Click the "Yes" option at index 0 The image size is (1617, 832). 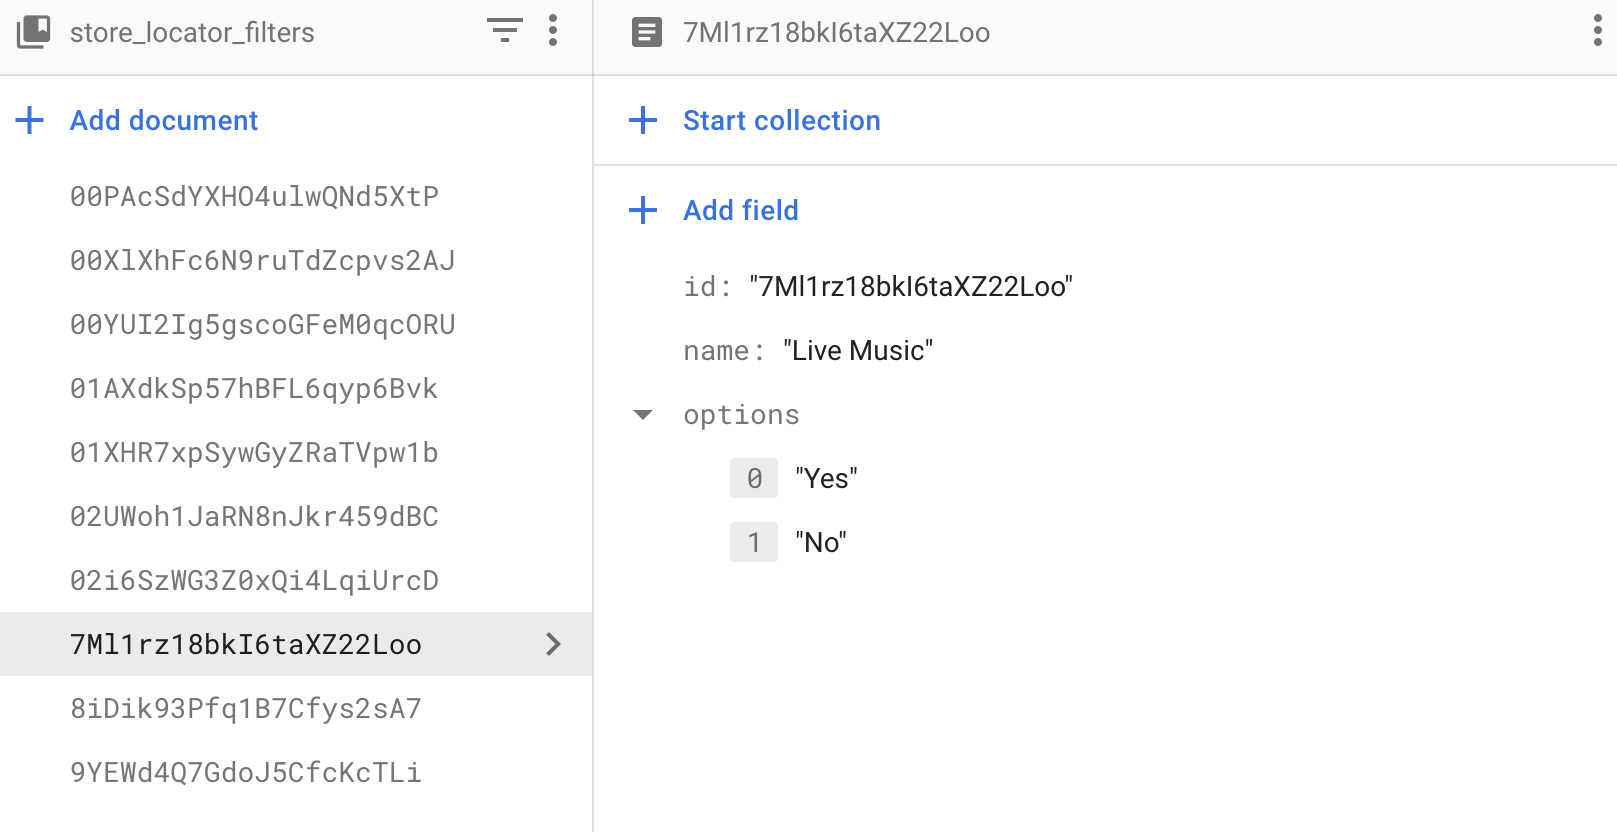click(x=826, y=479)
